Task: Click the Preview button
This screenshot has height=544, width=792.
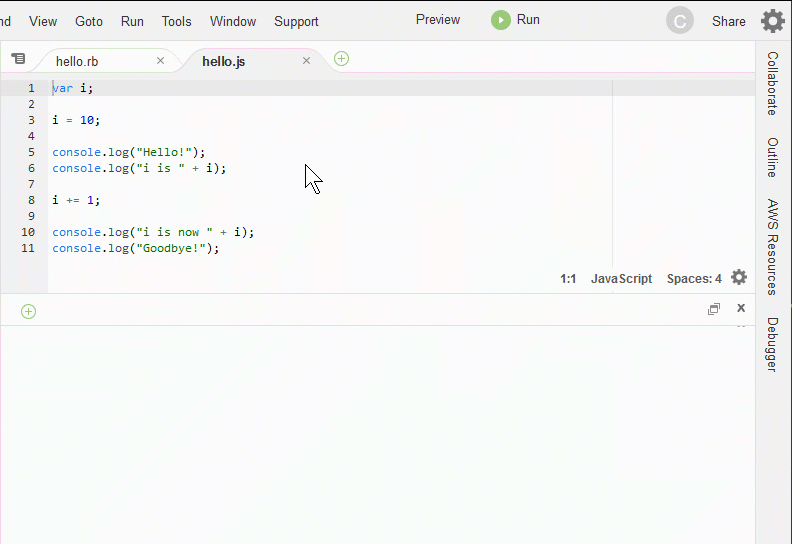Action: pyautogui.click(x=438, y=20)
